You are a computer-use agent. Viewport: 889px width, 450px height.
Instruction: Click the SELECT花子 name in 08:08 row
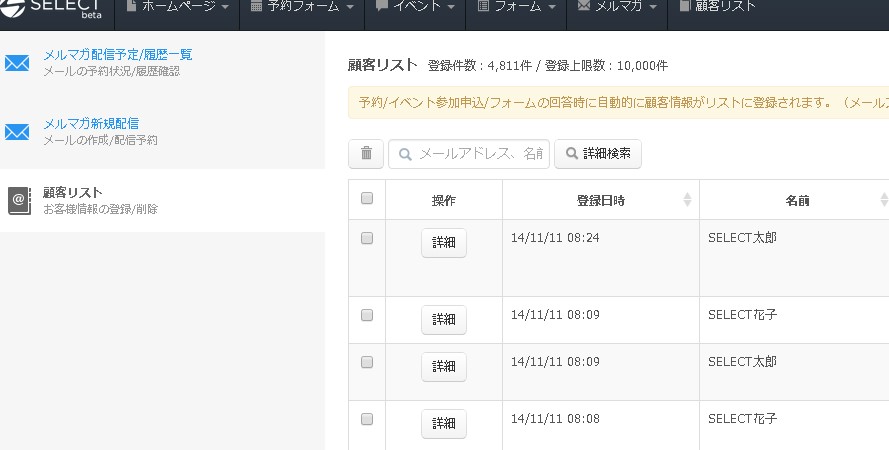(x=742, y=418)
